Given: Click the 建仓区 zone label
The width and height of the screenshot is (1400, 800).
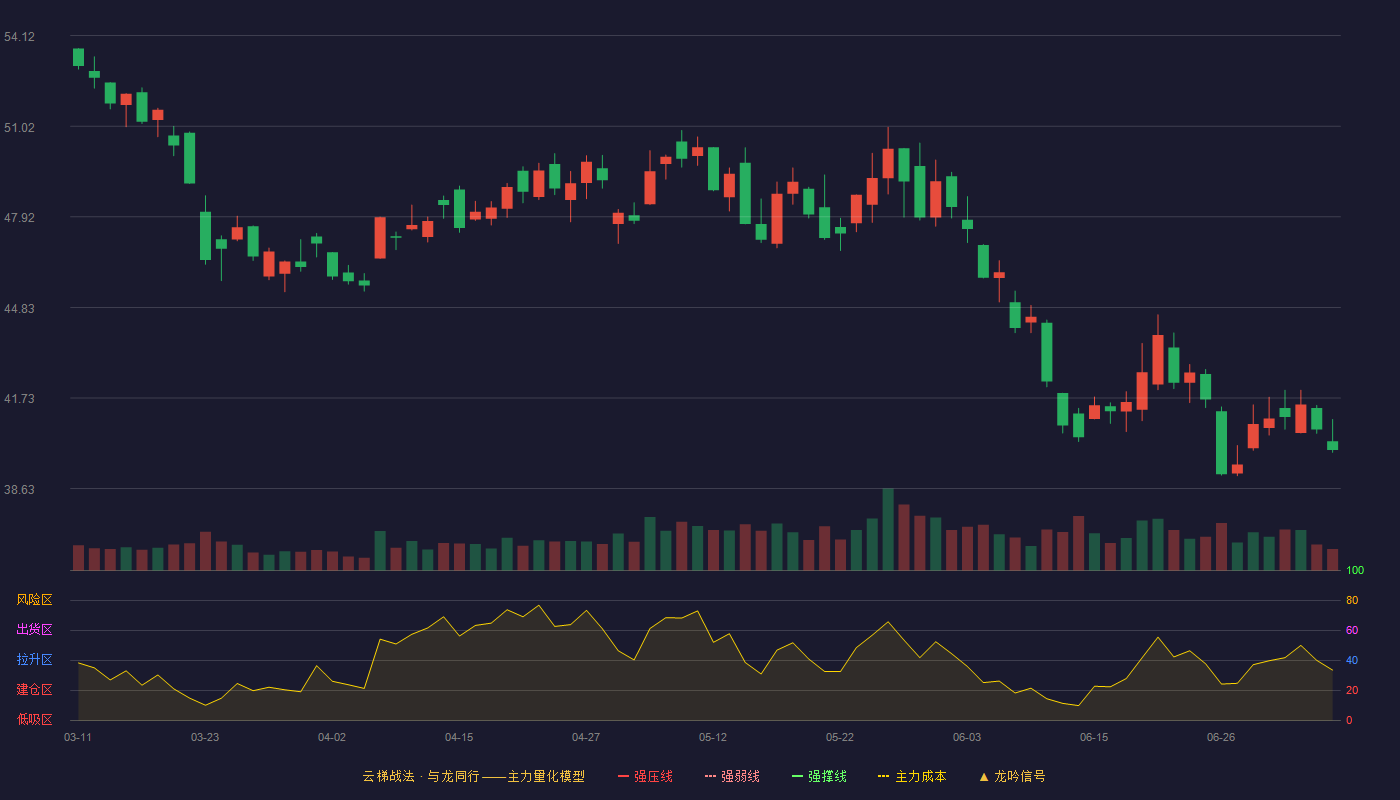Looking at the screenshot, I should 35,690.
